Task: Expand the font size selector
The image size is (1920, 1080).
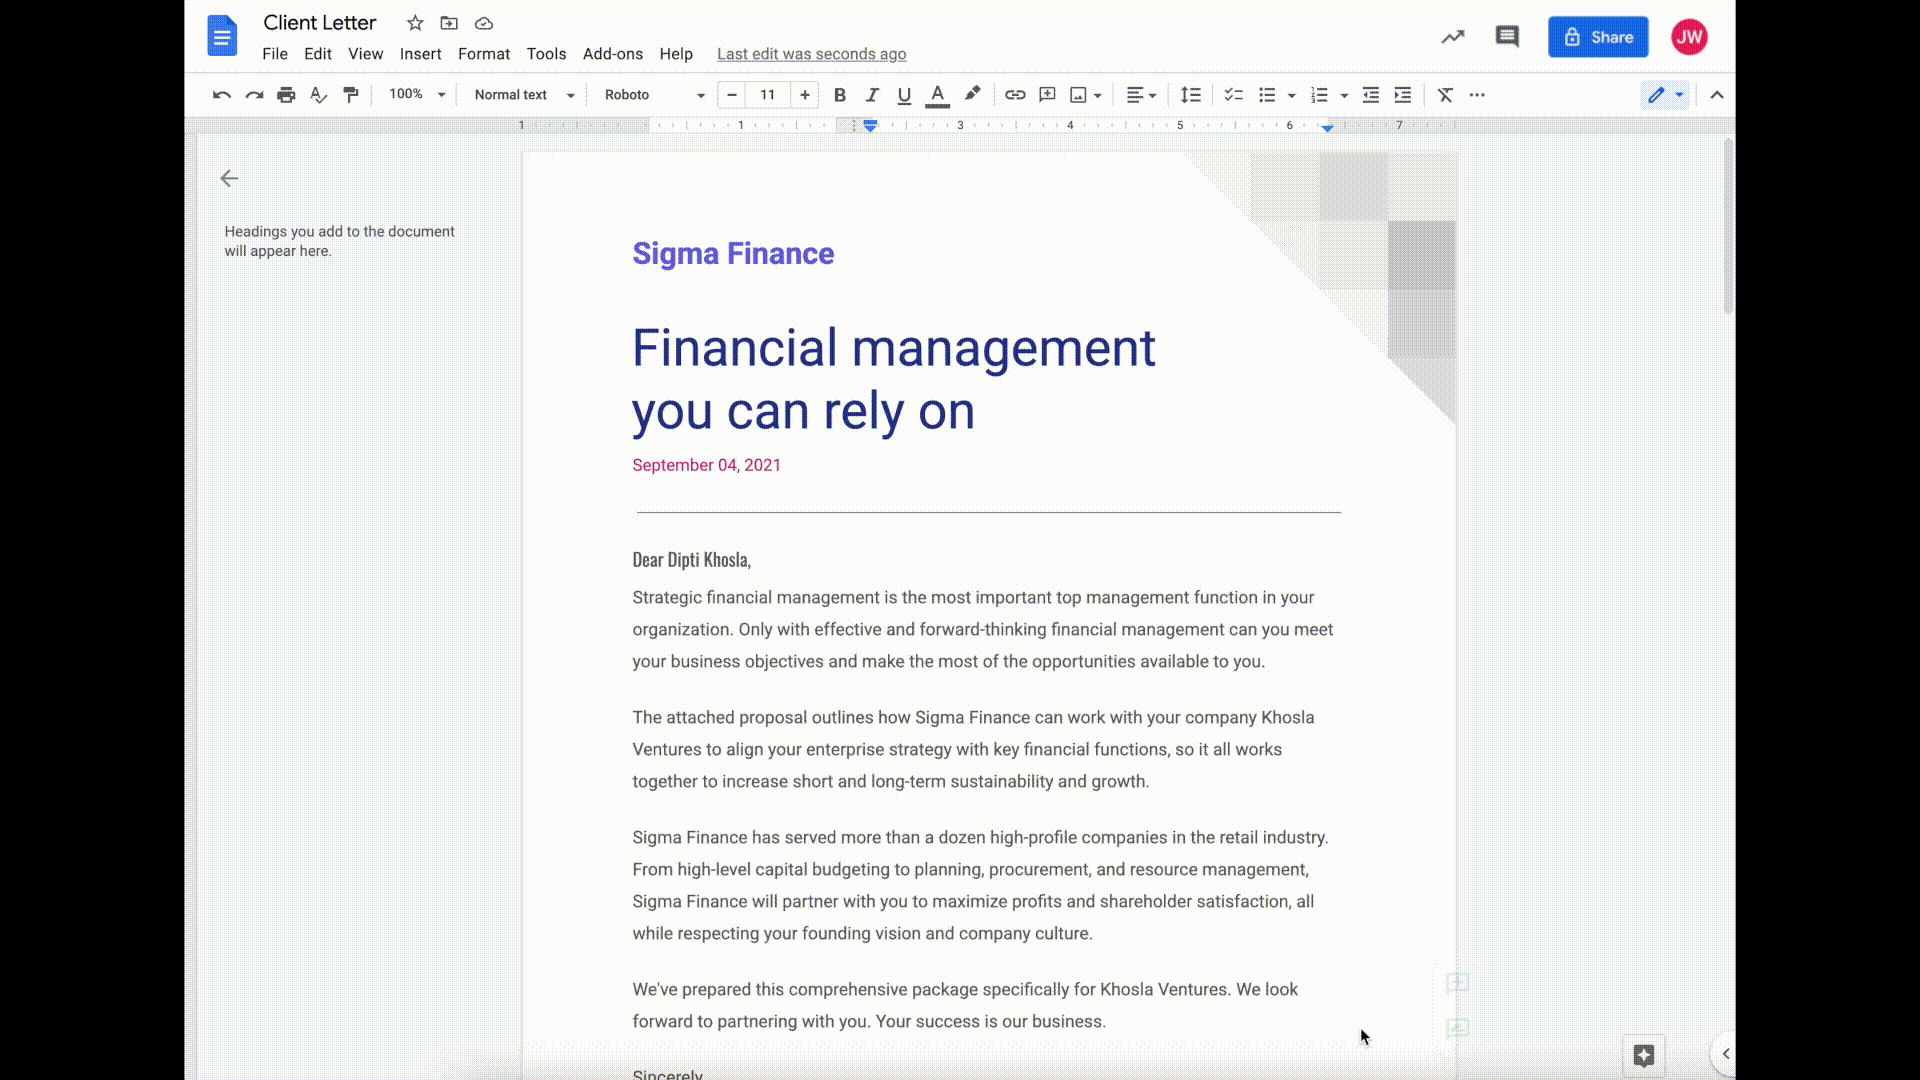Action: [767, 94]
